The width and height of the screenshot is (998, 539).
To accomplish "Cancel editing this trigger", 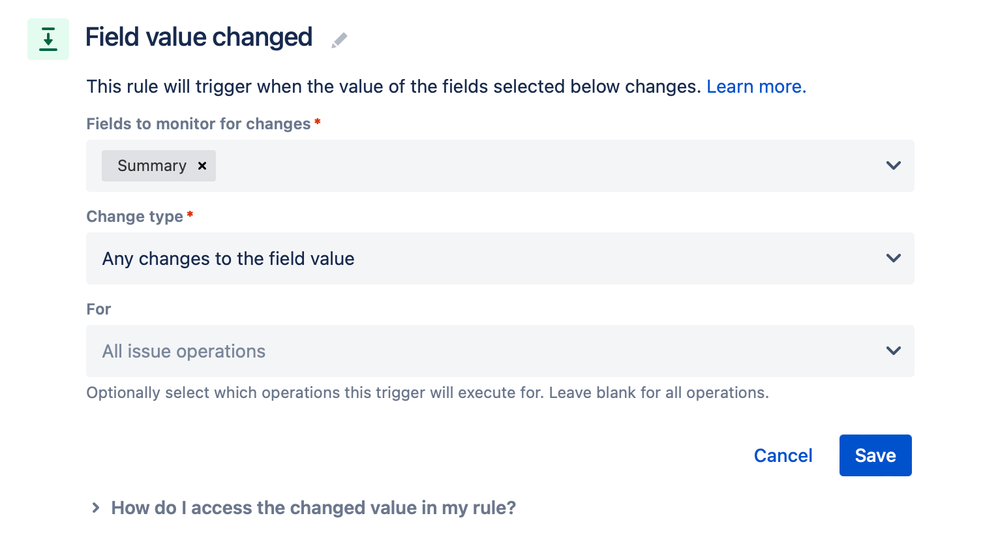I will click(x=783, y=456).
